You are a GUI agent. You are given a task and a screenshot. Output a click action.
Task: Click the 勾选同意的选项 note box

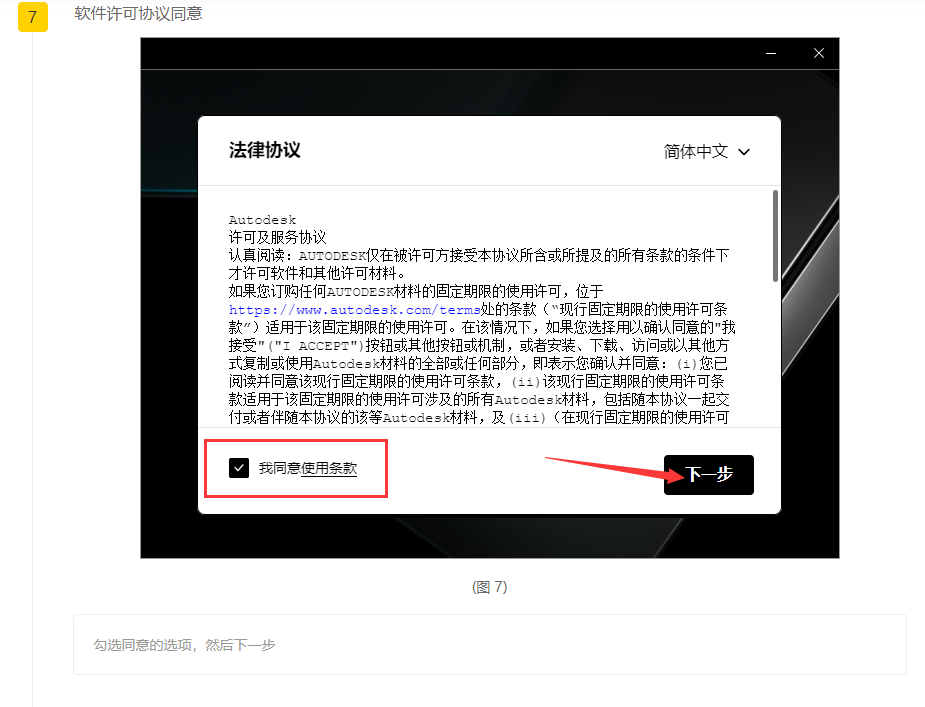coord(489,645)
